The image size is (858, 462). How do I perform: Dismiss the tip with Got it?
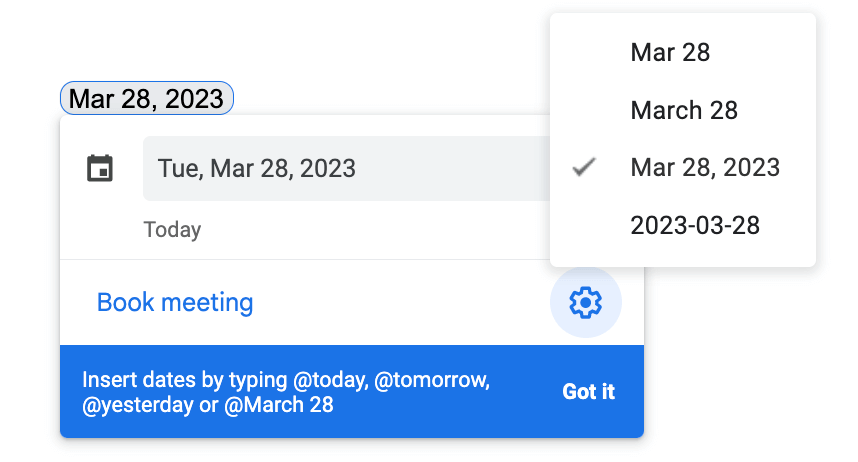[x=589, y=392]
